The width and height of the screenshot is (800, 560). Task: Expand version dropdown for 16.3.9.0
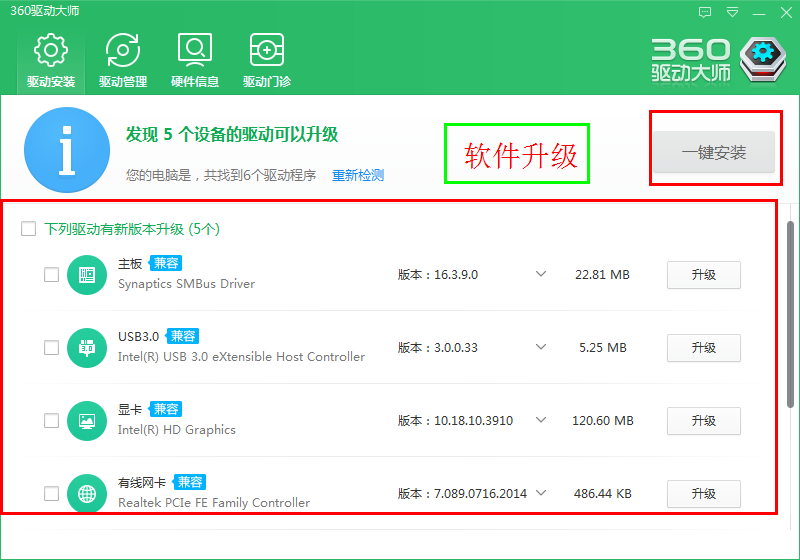[541, 274]
